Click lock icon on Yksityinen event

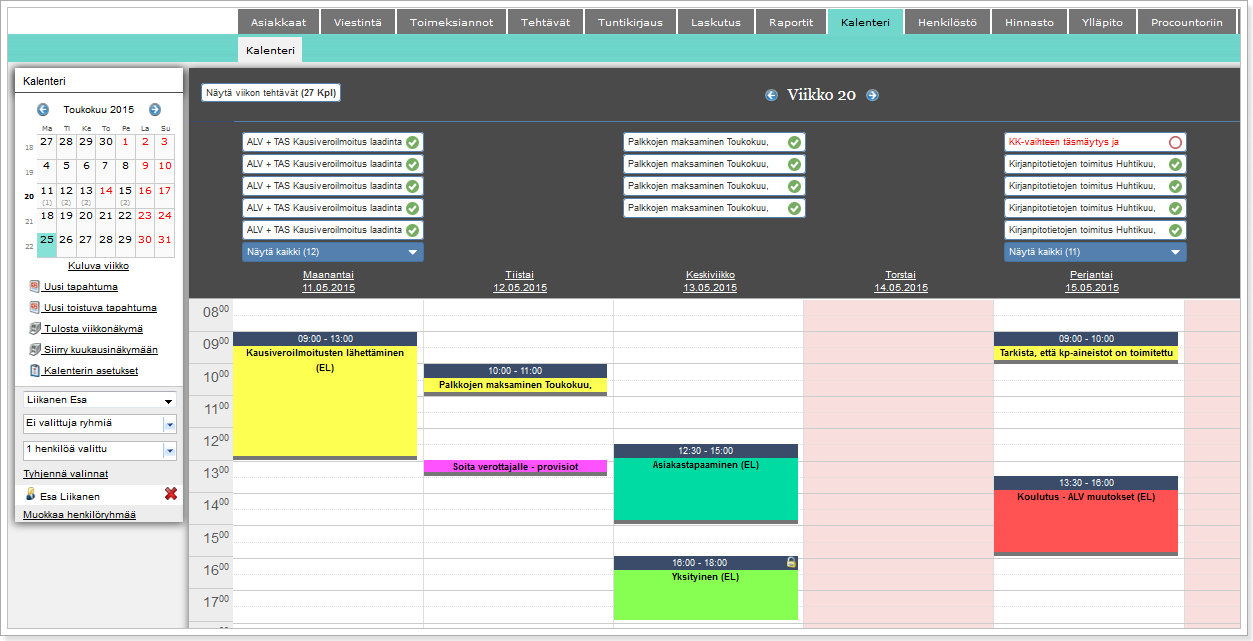point(790,563)
